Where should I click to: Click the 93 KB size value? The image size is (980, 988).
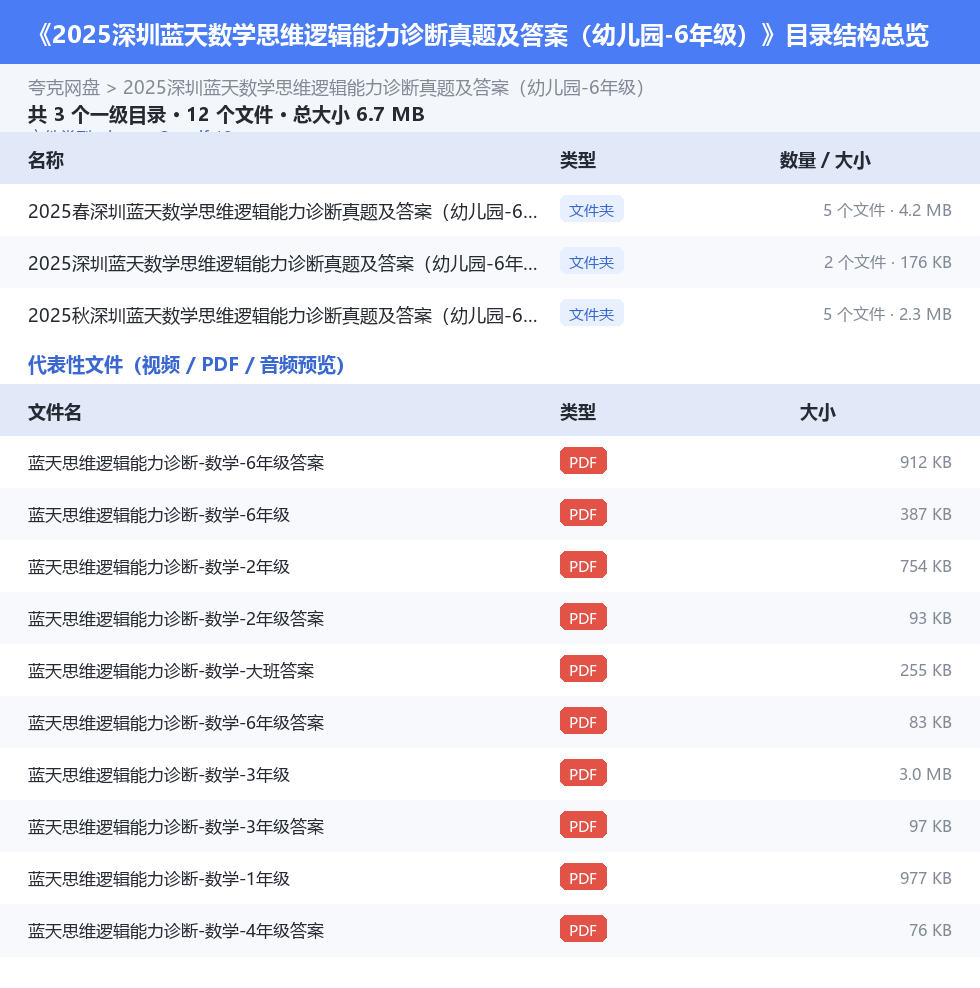click(x=930, y=618)
